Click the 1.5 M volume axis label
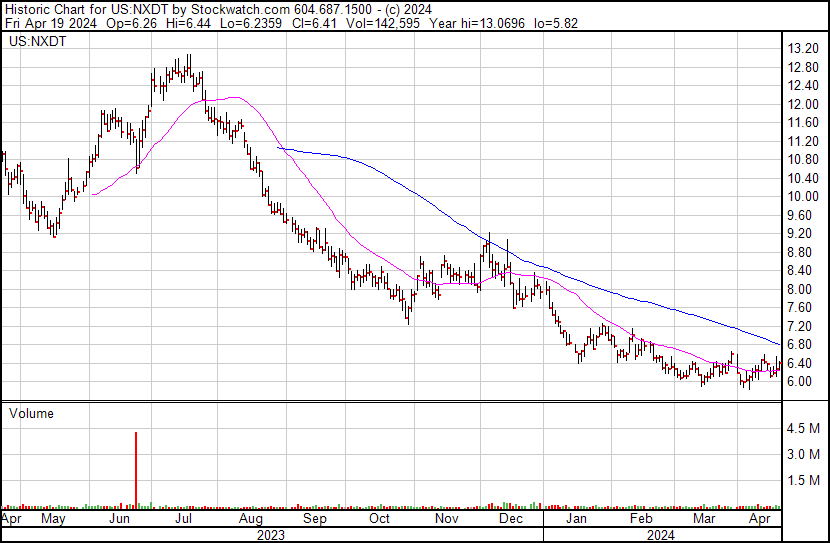This screenshot has width=830, height=543. [x=805, y=481]
